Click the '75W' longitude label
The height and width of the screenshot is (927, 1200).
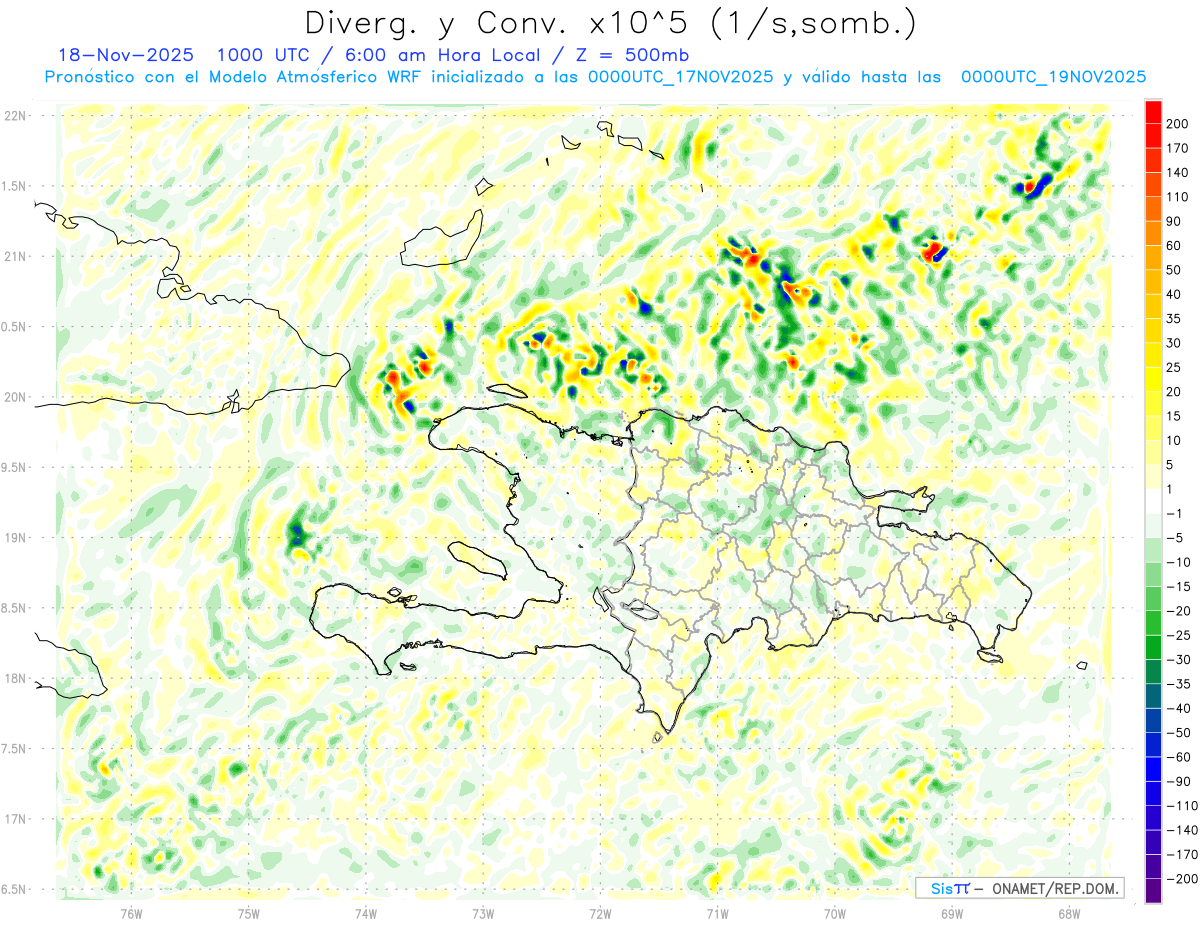[249, 913]
